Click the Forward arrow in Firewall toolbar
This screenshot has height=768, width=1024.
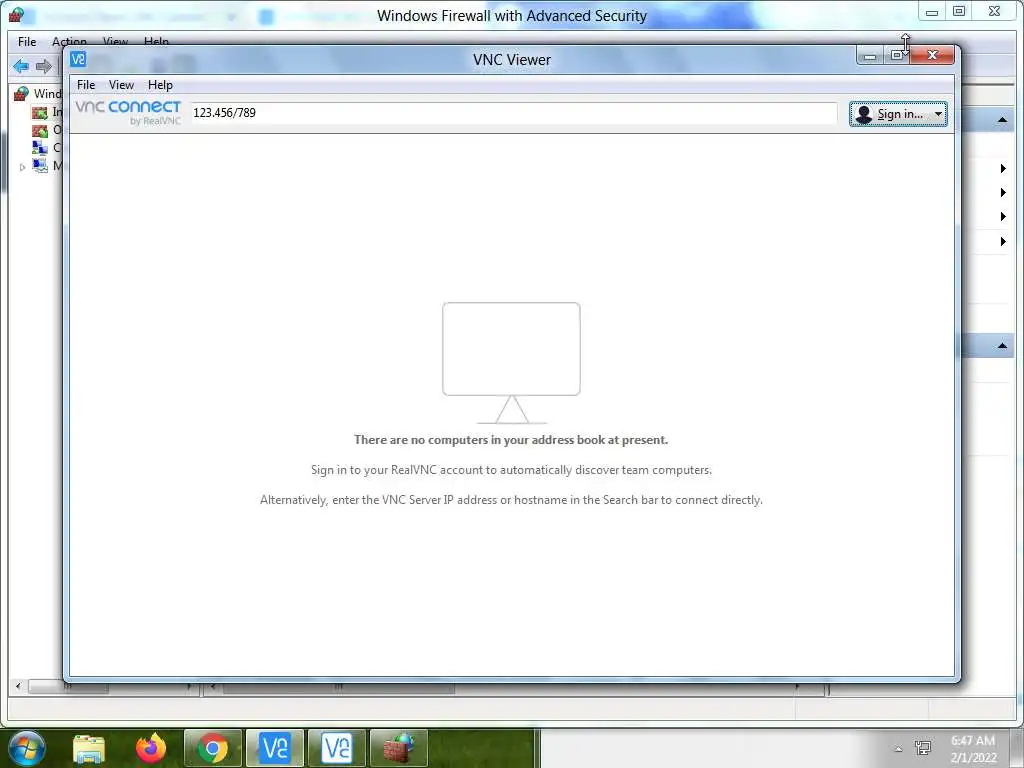pos(44,66)
